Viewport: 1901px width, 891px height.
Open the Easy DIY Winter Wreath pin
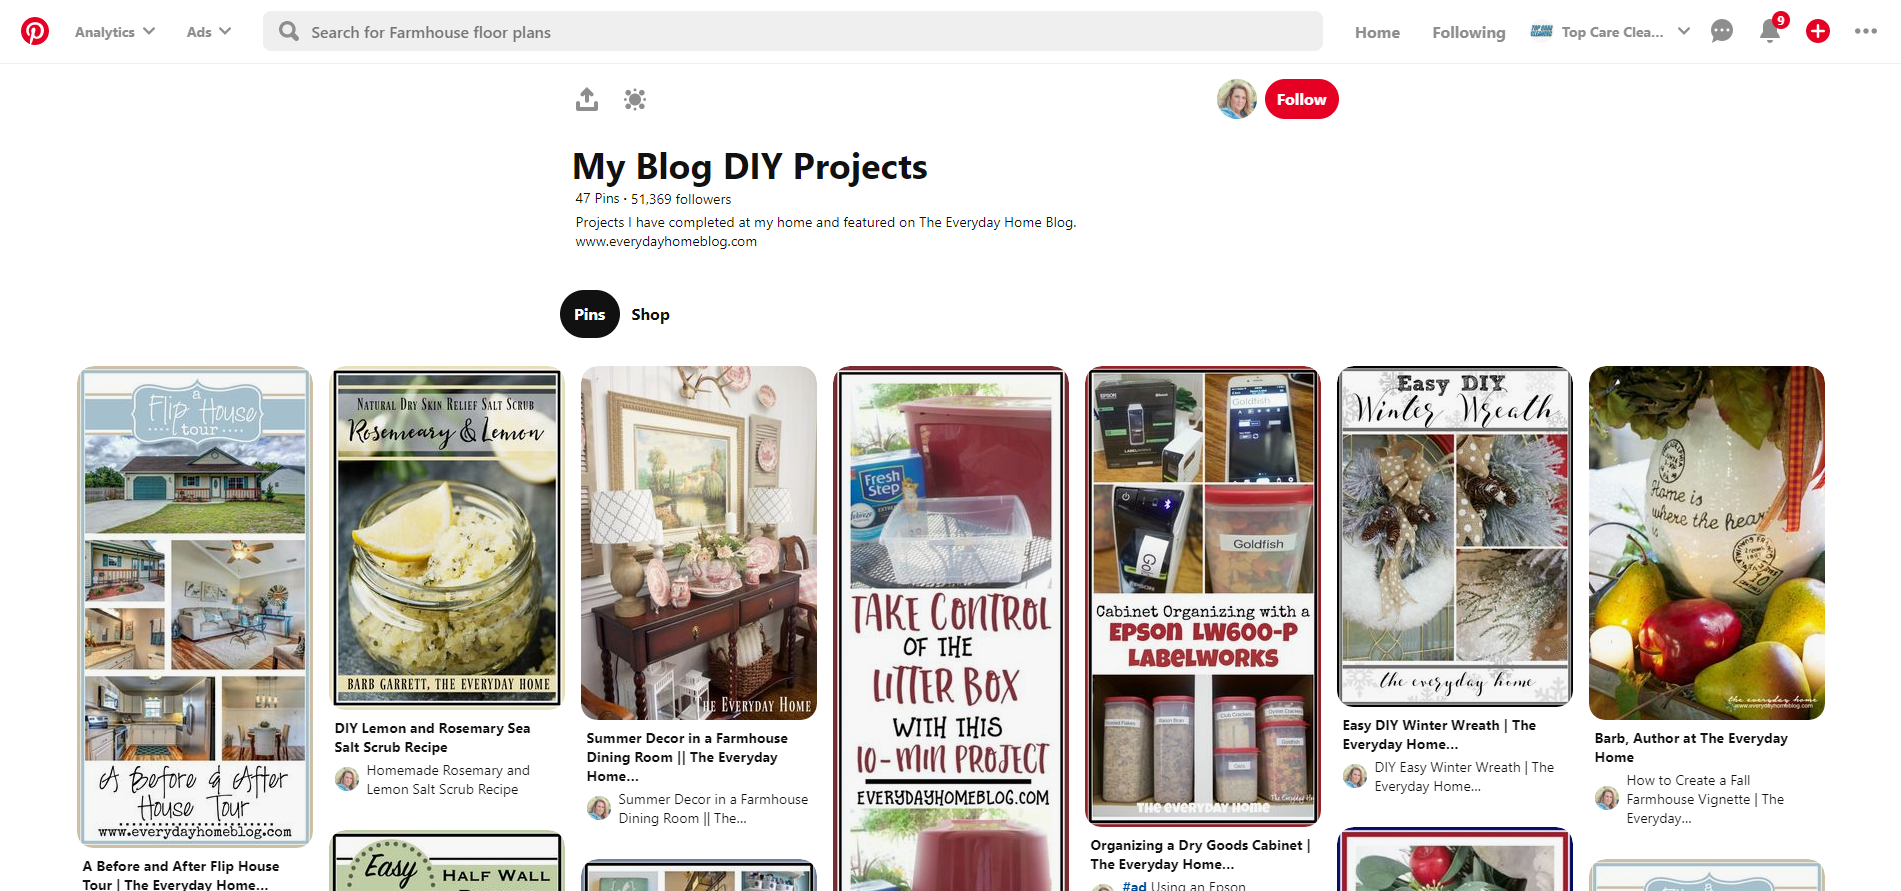[1454, 536]
